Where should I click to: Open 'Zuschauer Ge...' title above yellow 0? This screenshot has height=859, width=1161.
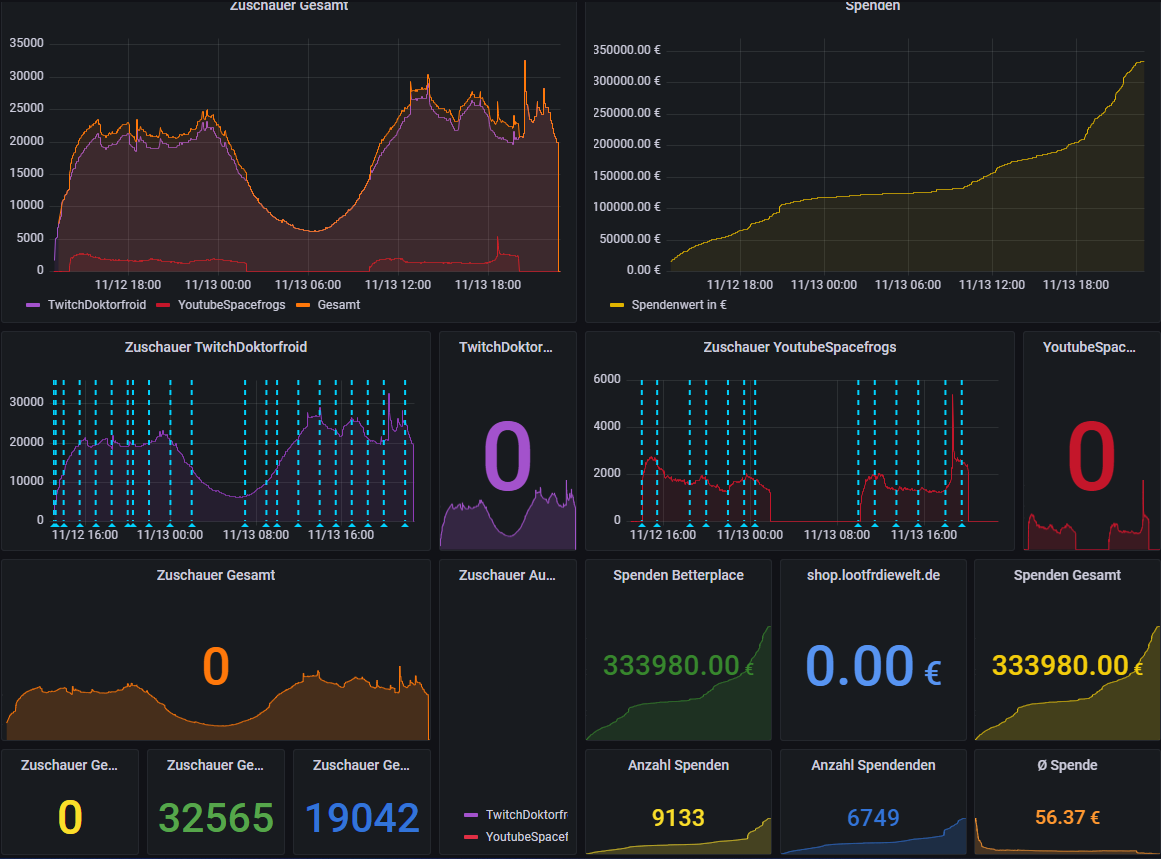point(69,765)
